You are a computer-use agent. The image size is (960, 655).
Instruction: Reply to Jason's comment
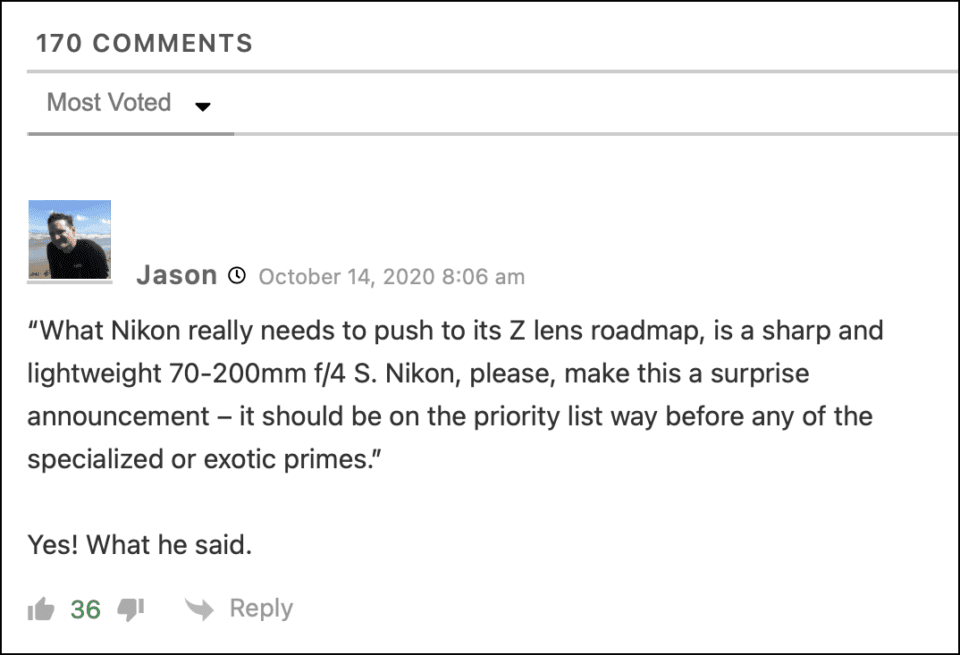pos(261,608)
